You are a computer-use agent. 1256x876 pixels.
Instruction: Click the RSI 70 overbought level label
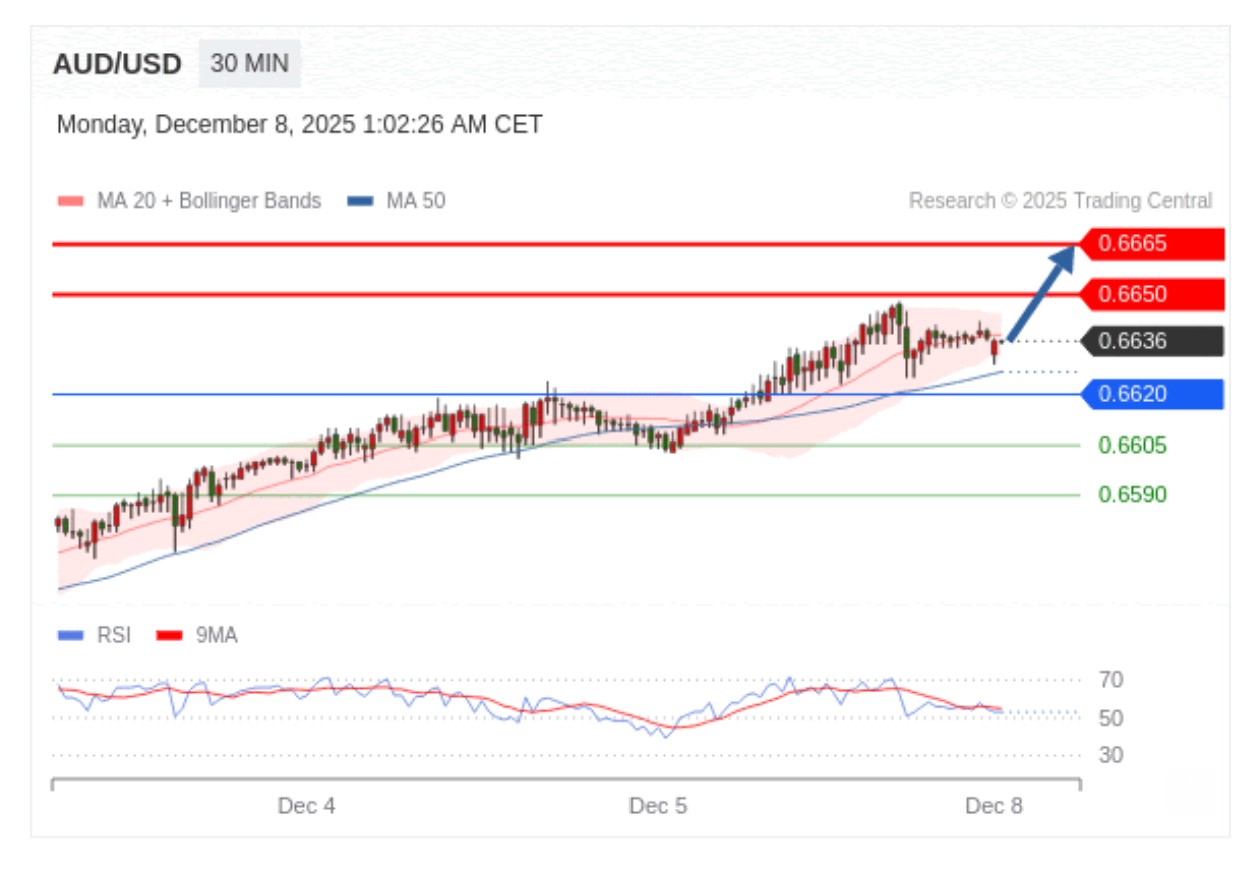(x=1110, y=680)
